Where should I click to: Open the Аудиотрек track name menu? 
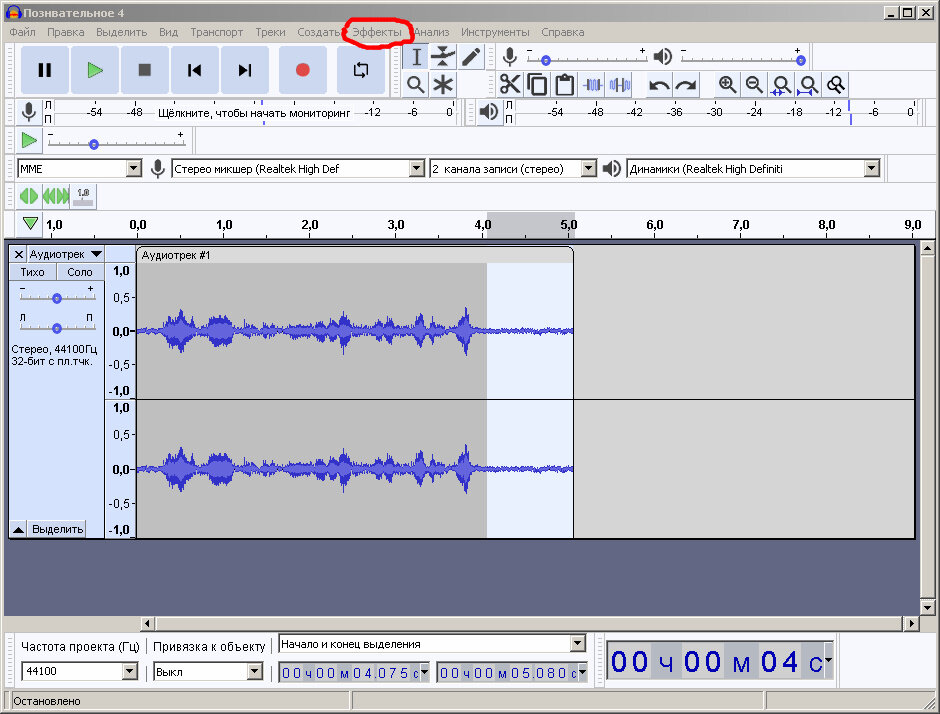(65, 254)
